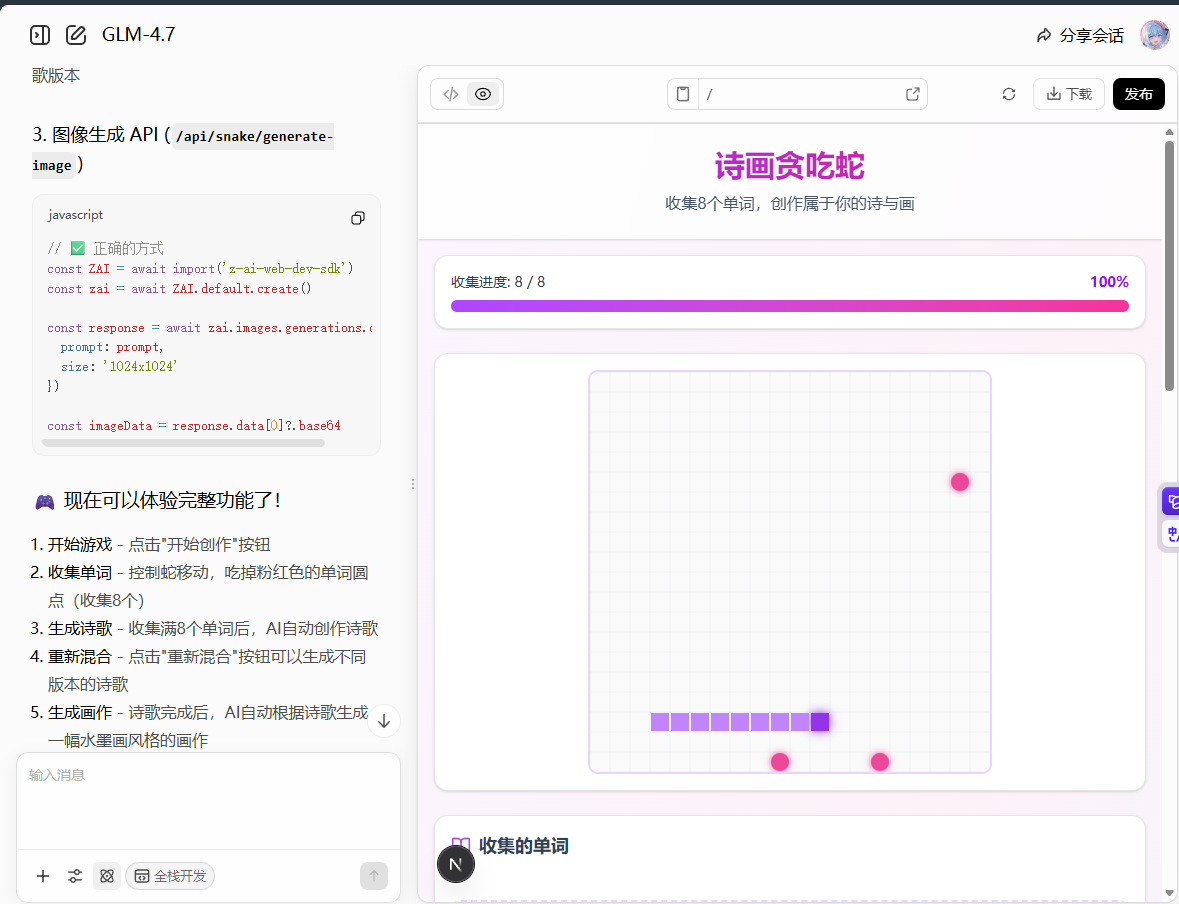Refresh the app preview
The image size is (1179, 904).
coord(1009,94)
